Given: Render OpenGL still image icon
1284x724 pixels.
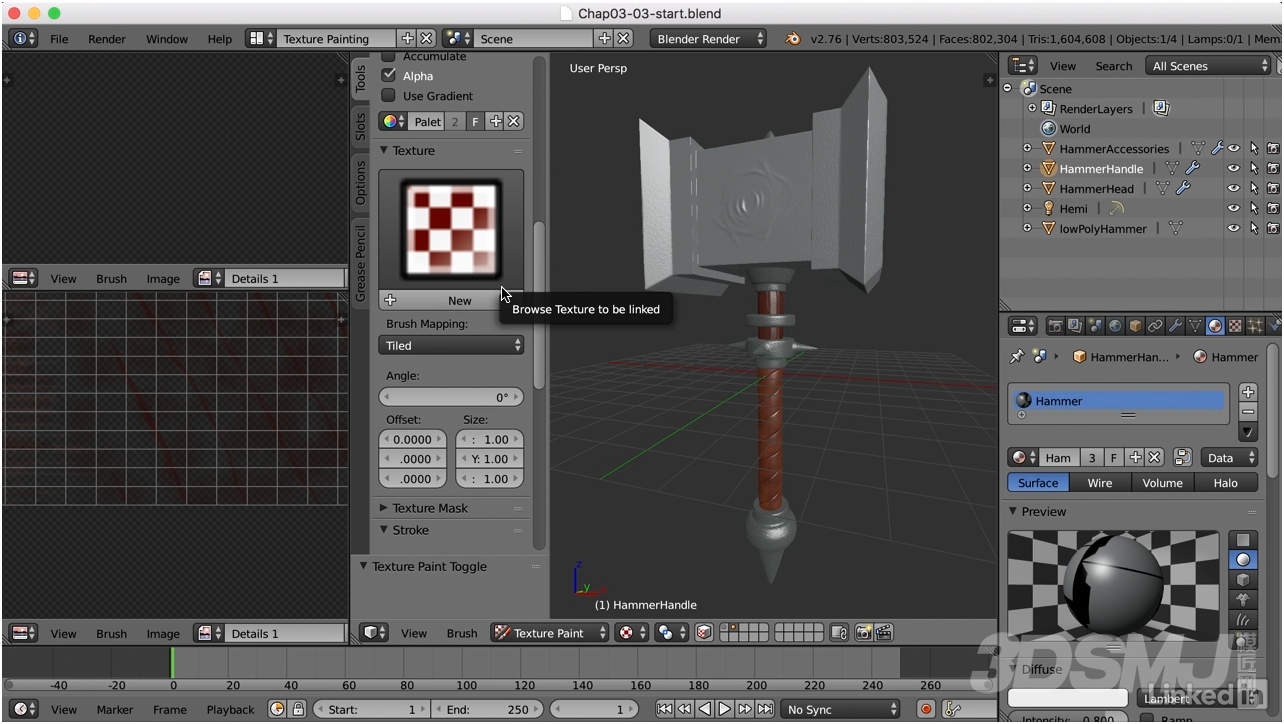Looking at the screenshot, I should [x=862, y=633].
